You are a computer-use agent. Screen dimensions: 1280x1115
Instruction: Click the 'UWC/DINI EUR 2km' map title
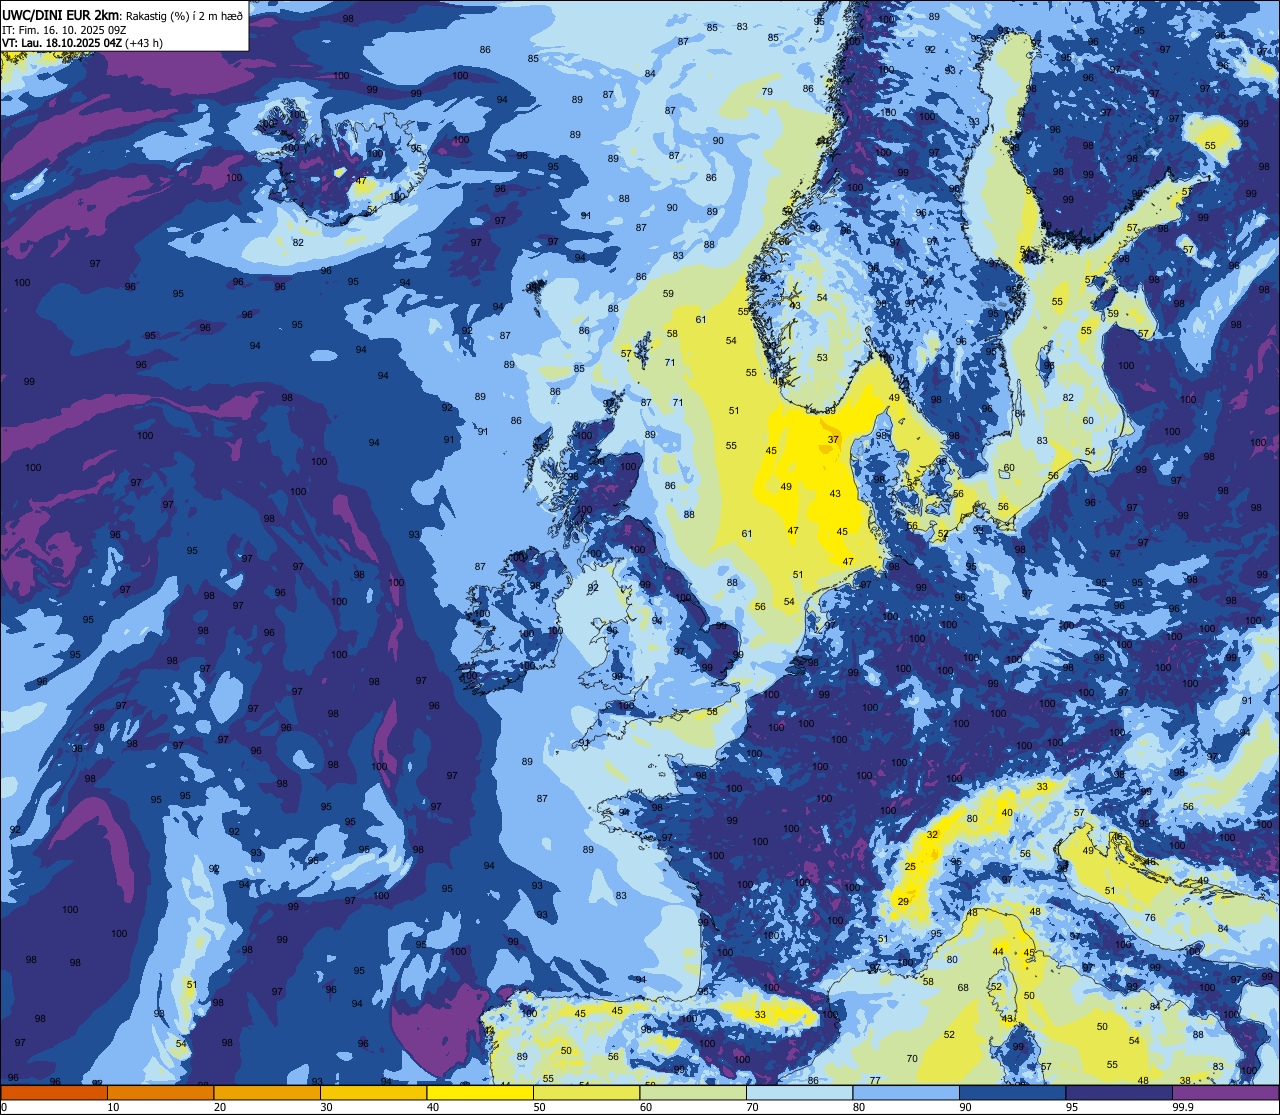point(61,15)
